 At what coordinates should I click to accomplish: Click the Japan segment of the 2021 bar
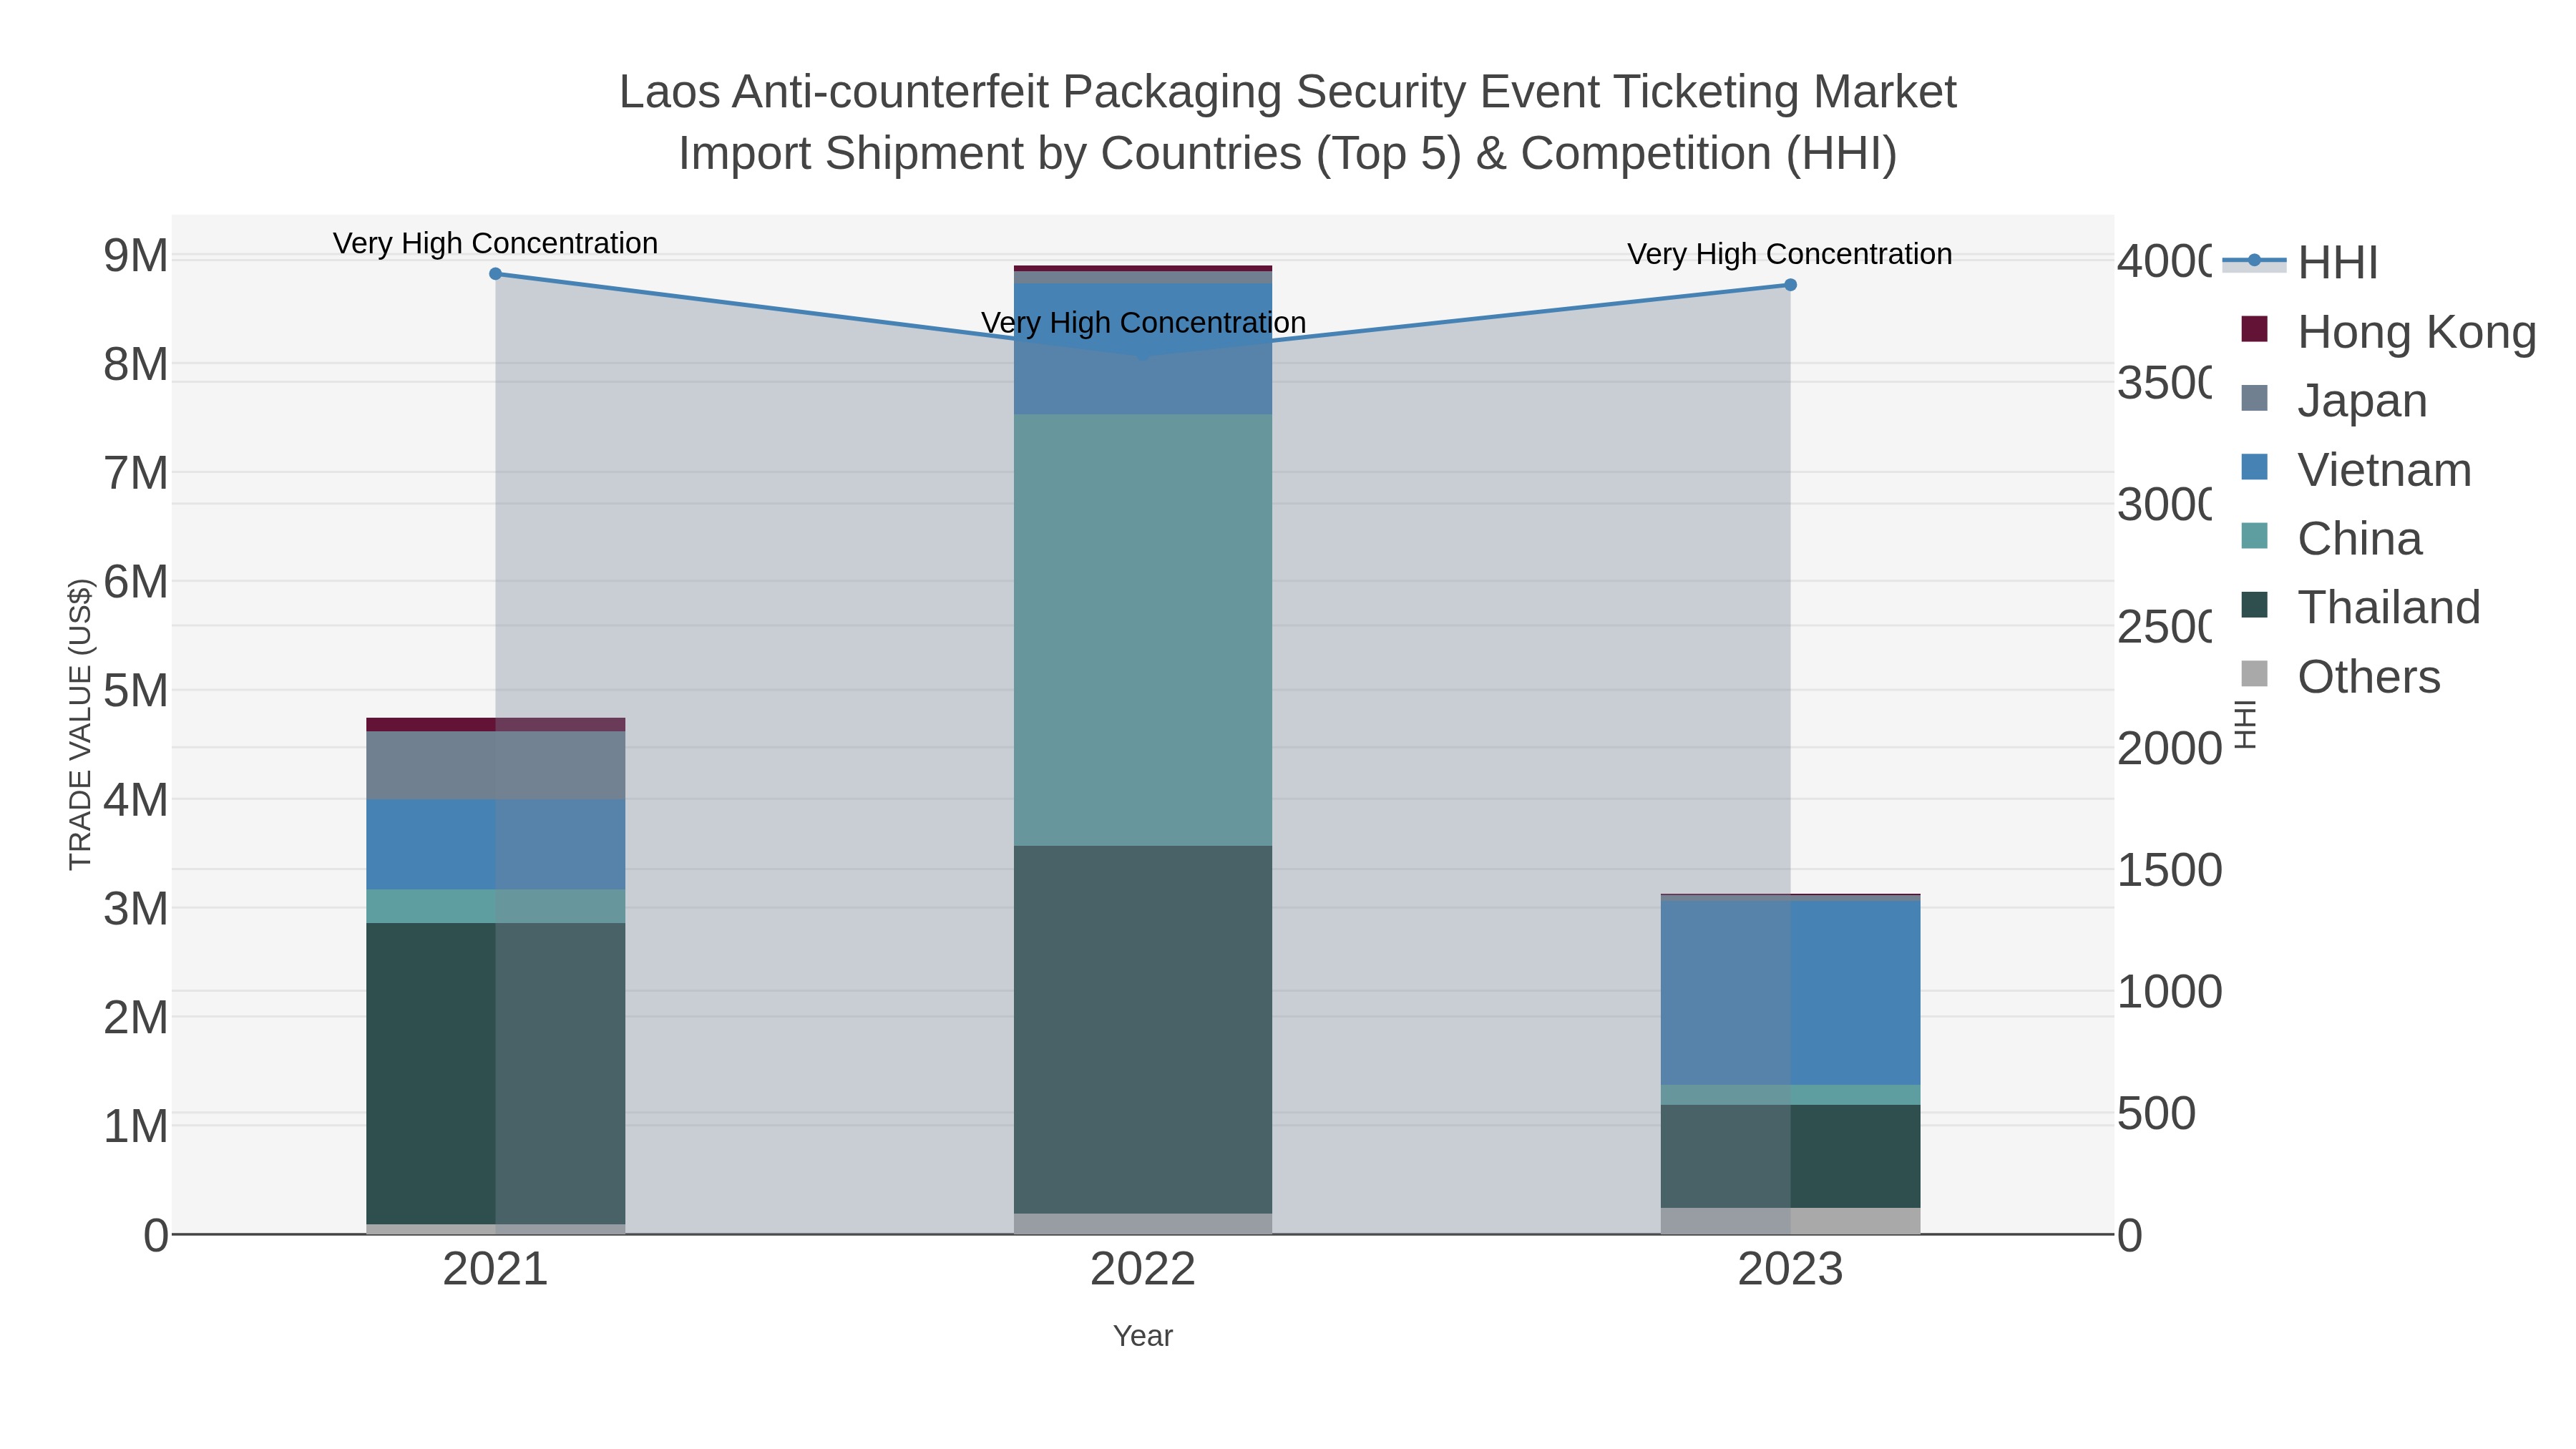tap(495, 765)
